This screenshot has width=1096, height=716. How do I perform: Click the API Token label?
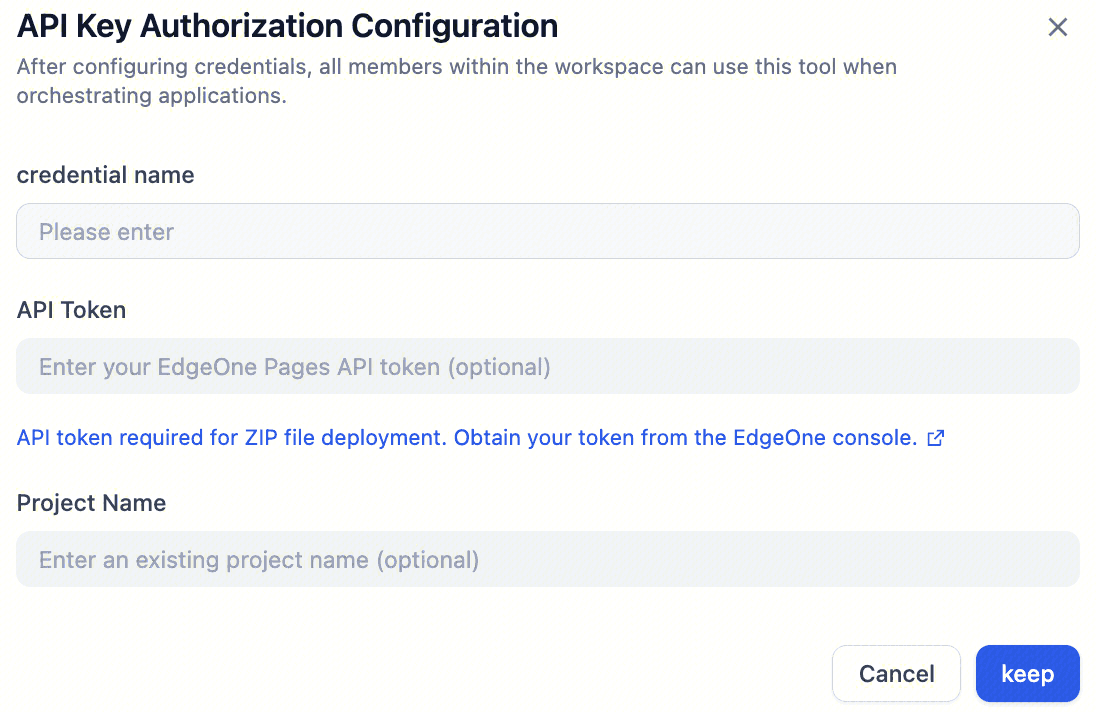pyautogui.click(x=71, y=310)
